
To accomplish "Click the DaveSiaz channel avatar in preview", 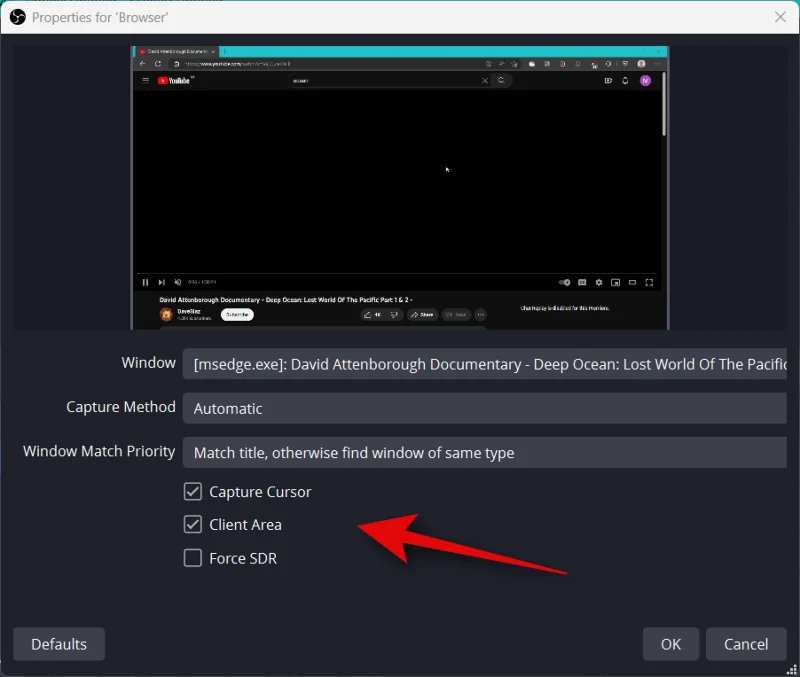I will 166,315.
